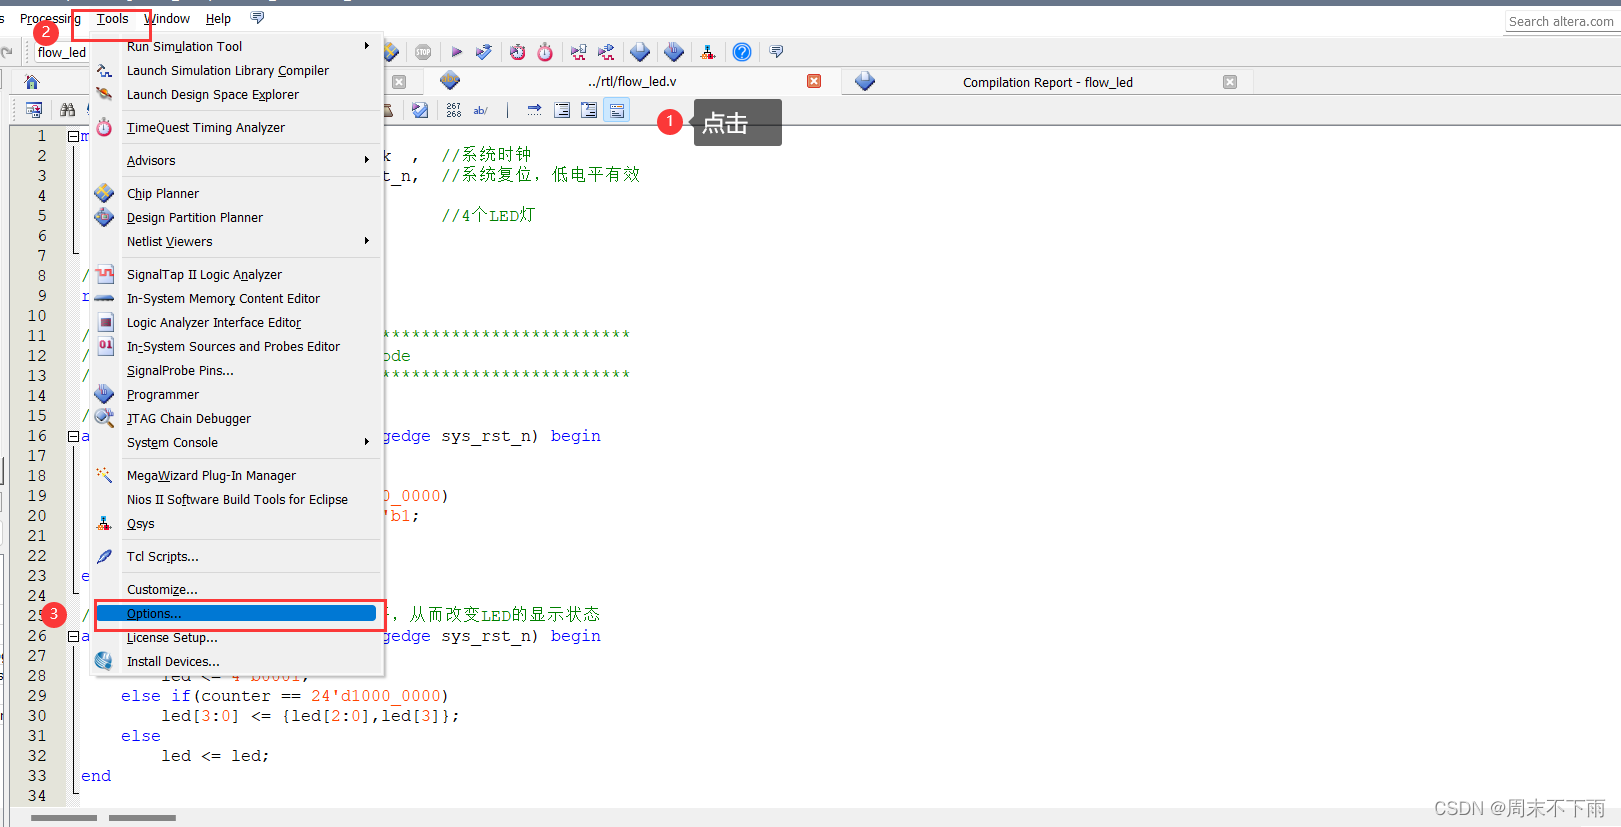
Task: Open In-System Memory Content Editor
Action: point(237,298)
